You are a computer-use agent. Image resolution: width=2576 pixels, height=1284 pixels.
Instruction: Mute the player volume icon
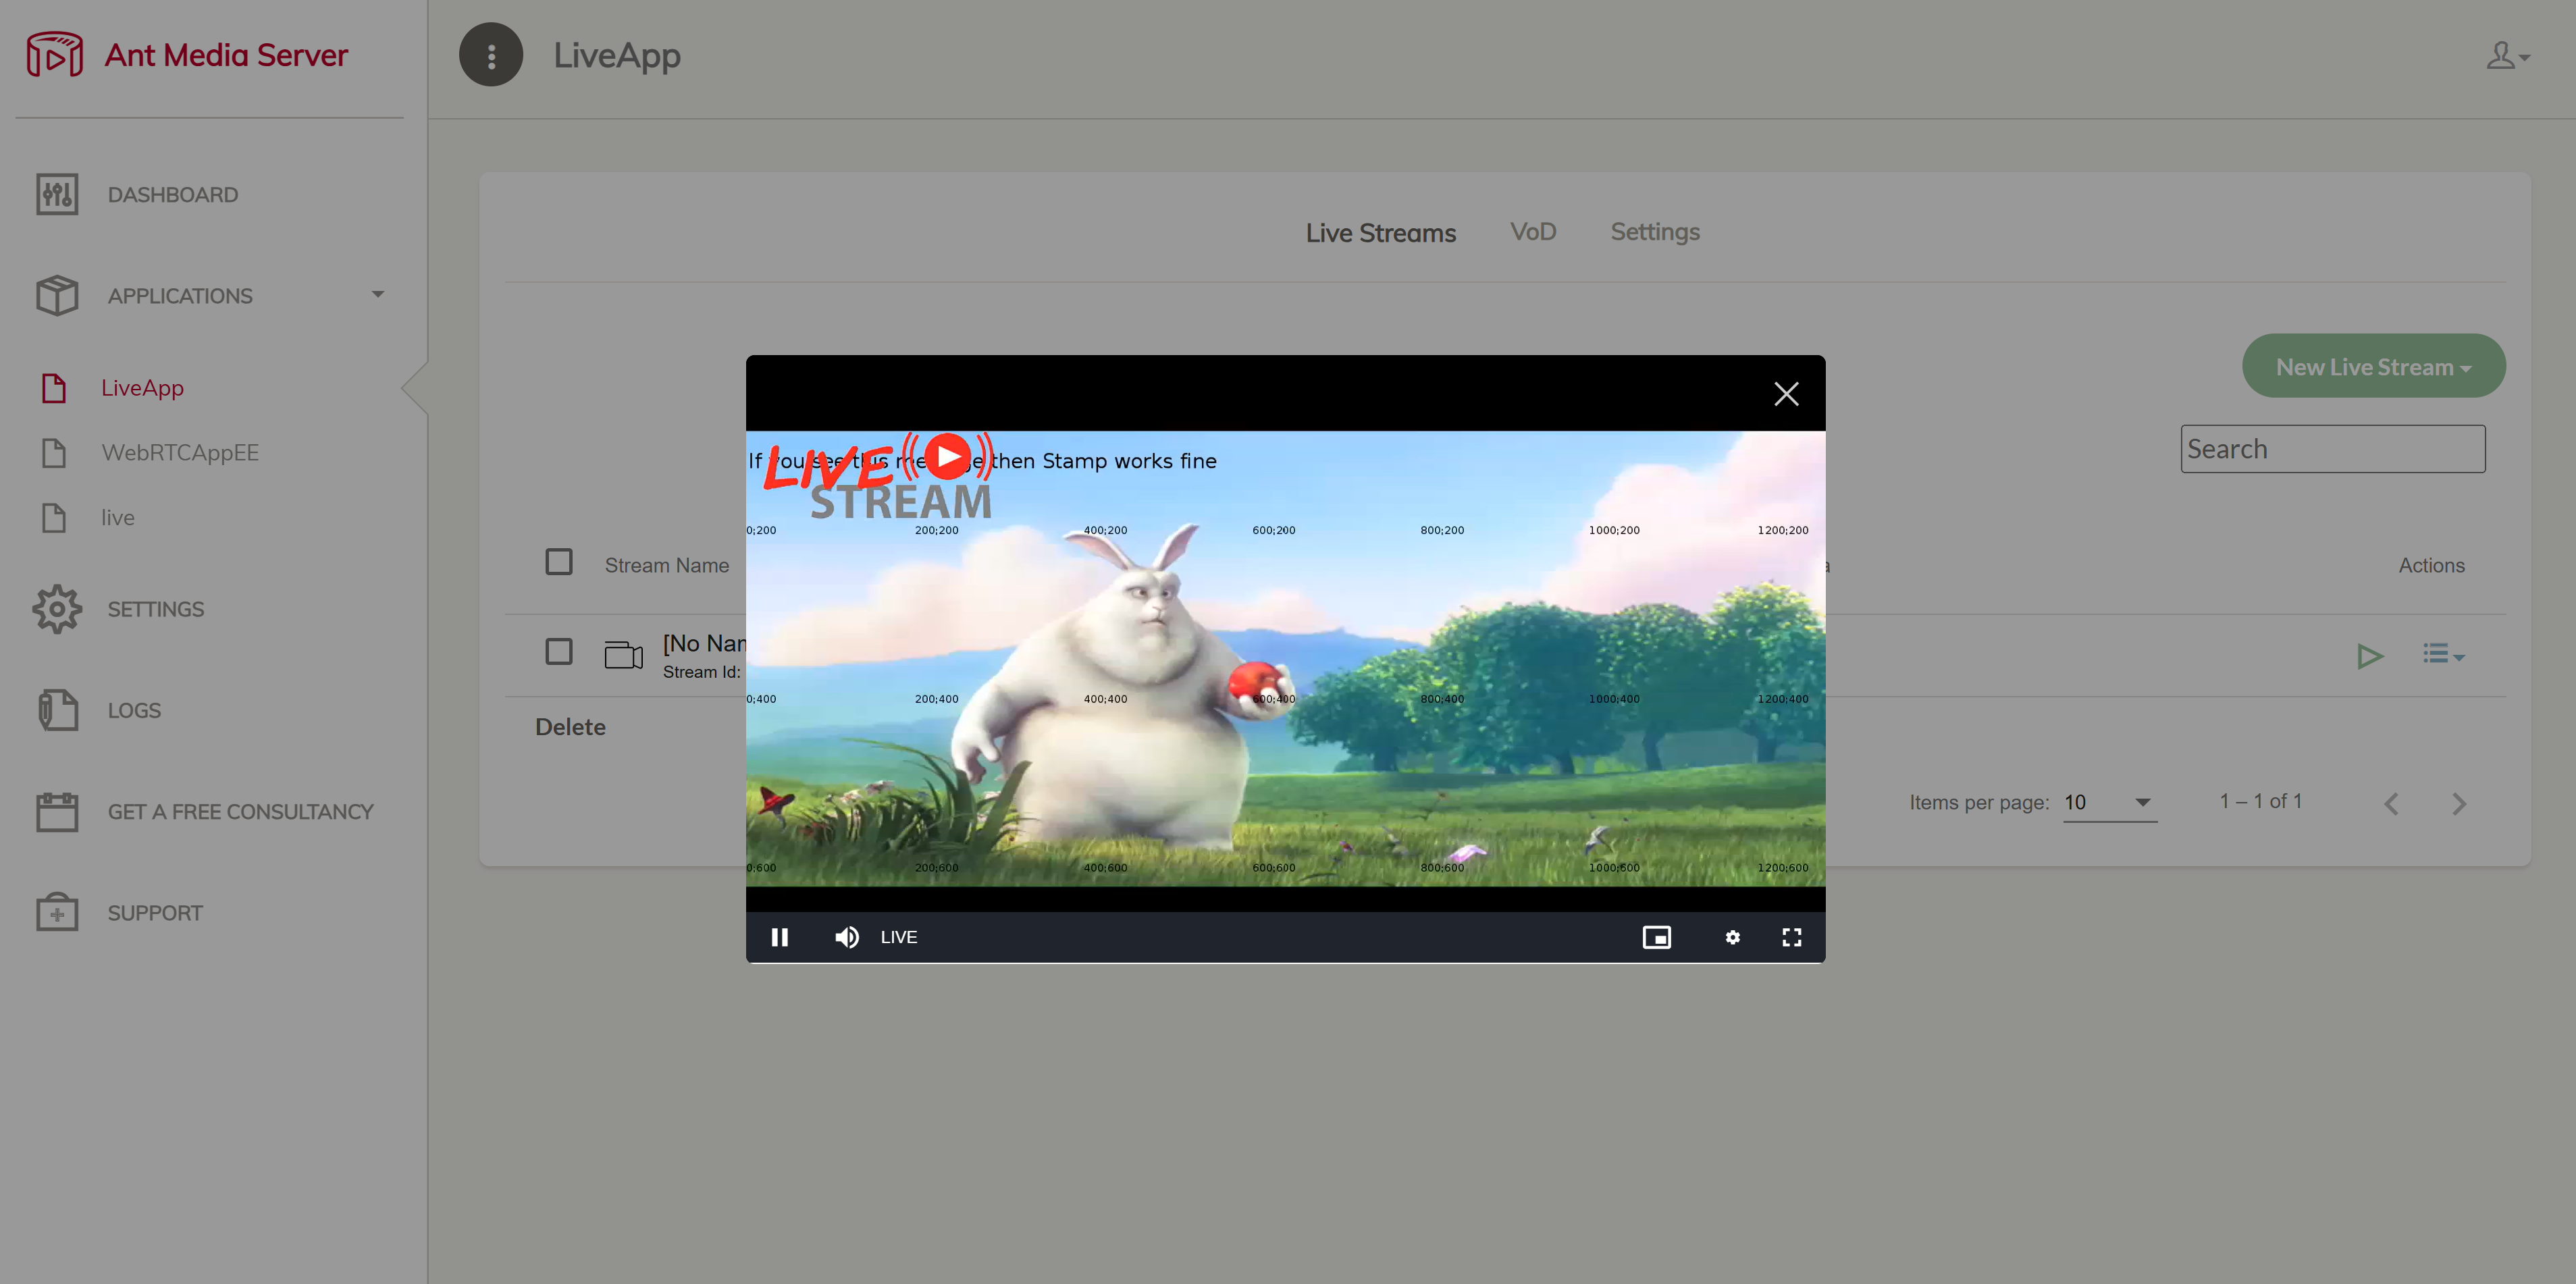click(x=847, y=937)
